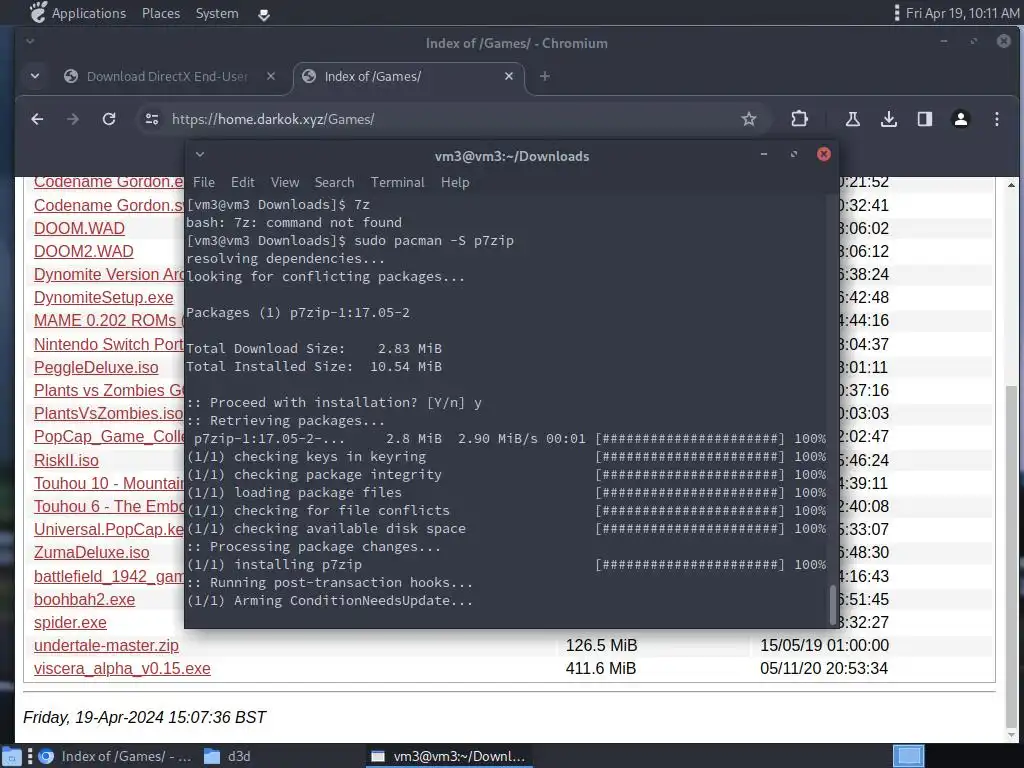Click the 15/05/19 01:00:00 date cell

(x=824, y=645)
